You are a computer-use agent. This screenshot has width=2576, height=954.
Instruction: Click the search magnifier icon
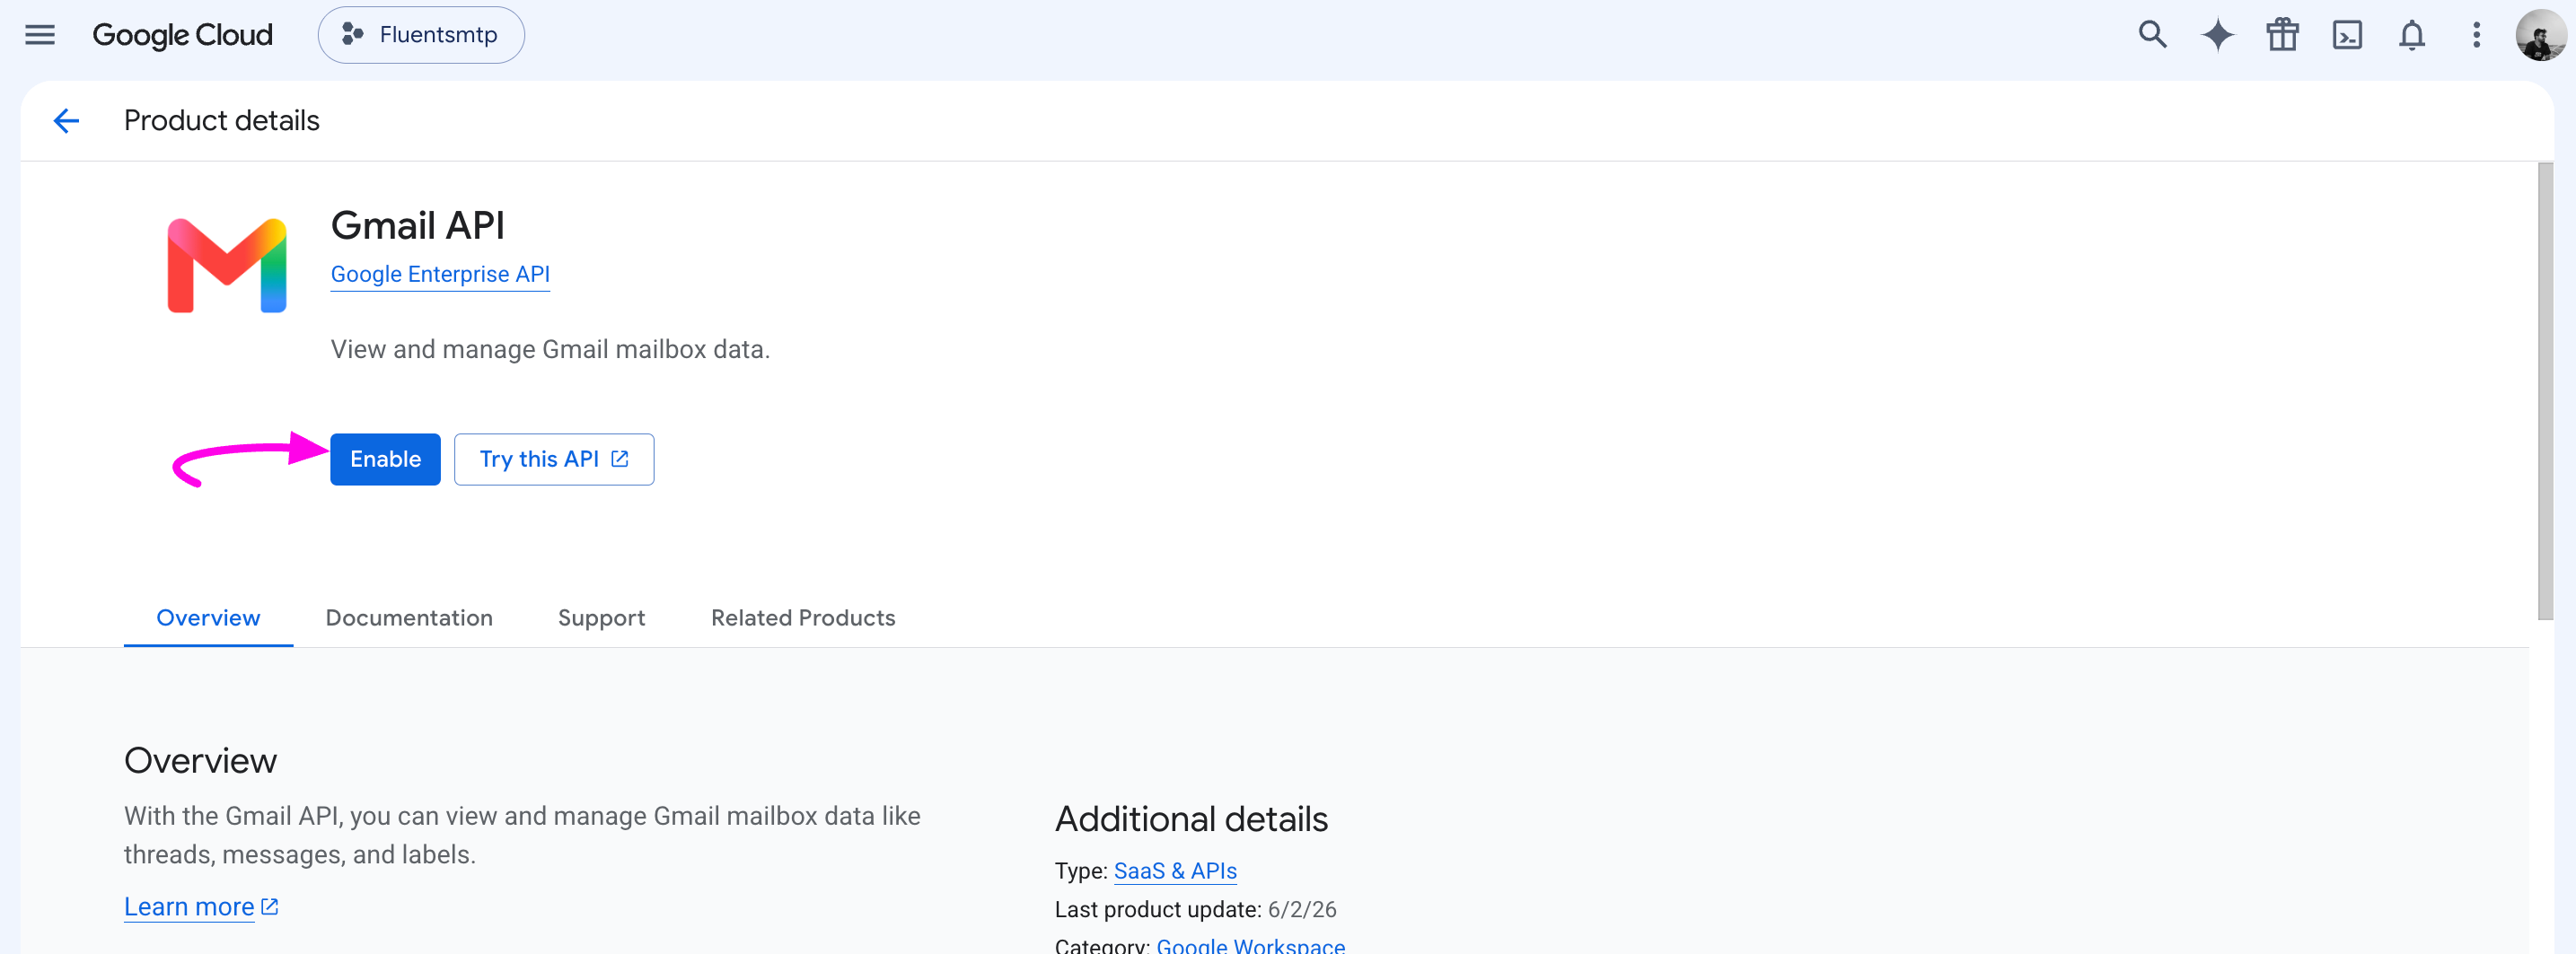2152,35
